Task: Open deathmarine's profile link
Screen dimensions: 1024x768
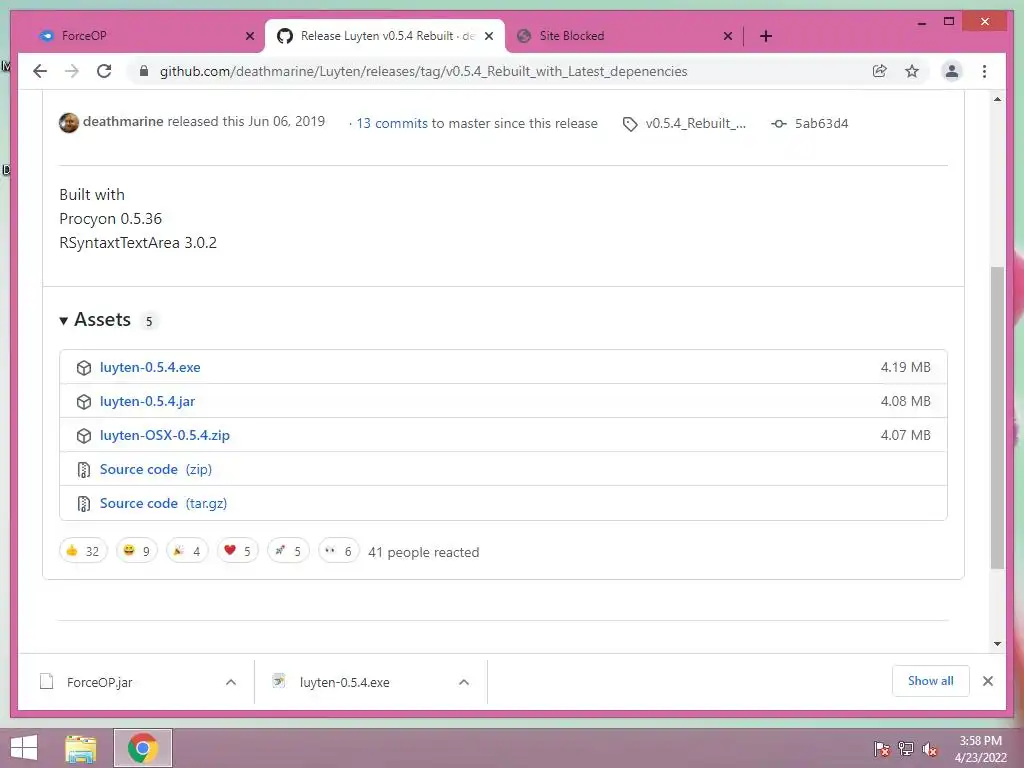Action: tap(123, 121)
